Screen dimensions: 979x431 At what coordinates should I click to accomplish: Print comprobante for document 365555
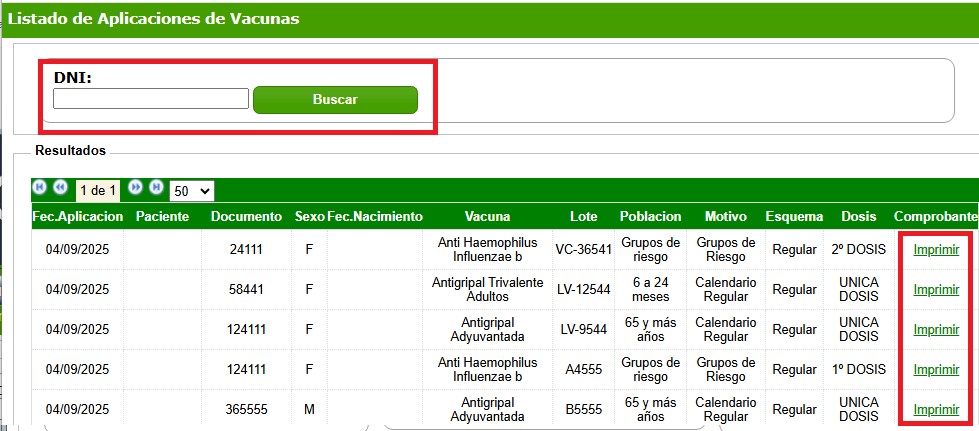tap(936, 410)
